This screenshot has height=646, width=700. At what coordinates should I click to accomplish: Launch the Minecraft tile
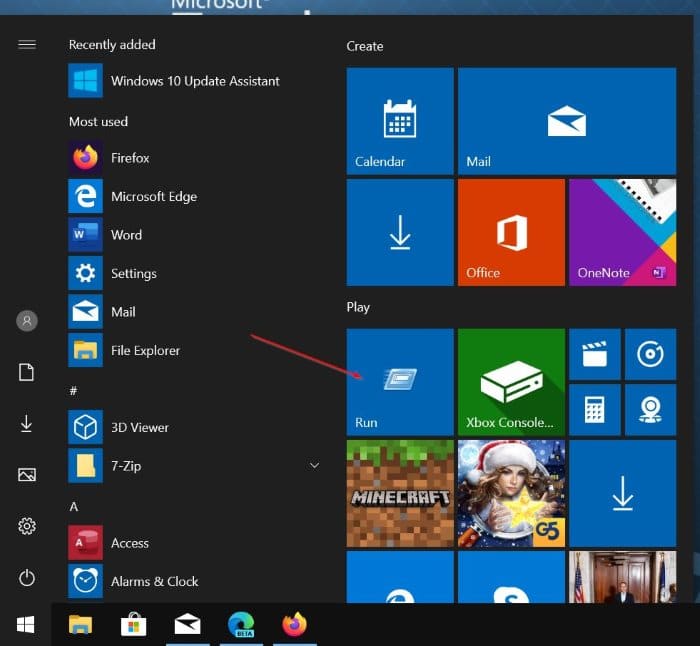click(x=400, y=493)
